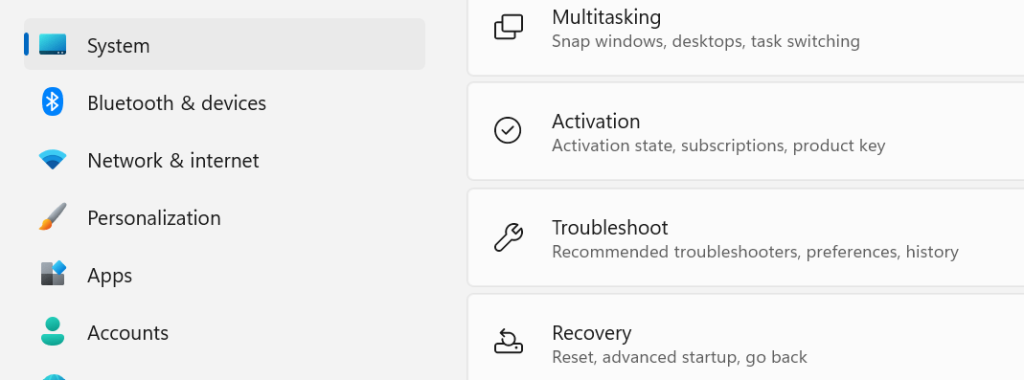Select System in the navigation sidebar
Viewport: 1024px width, 380px height.
[x=225, y=44]
